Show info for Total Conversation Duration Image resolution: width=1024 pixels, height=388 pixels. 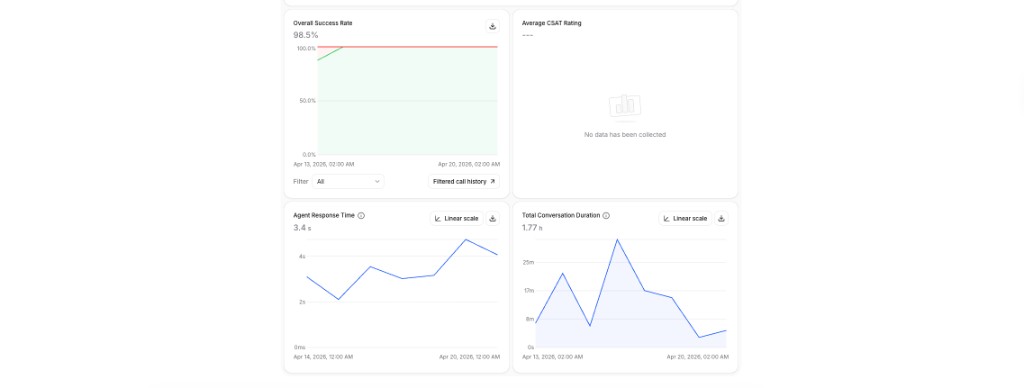(606, 216)
